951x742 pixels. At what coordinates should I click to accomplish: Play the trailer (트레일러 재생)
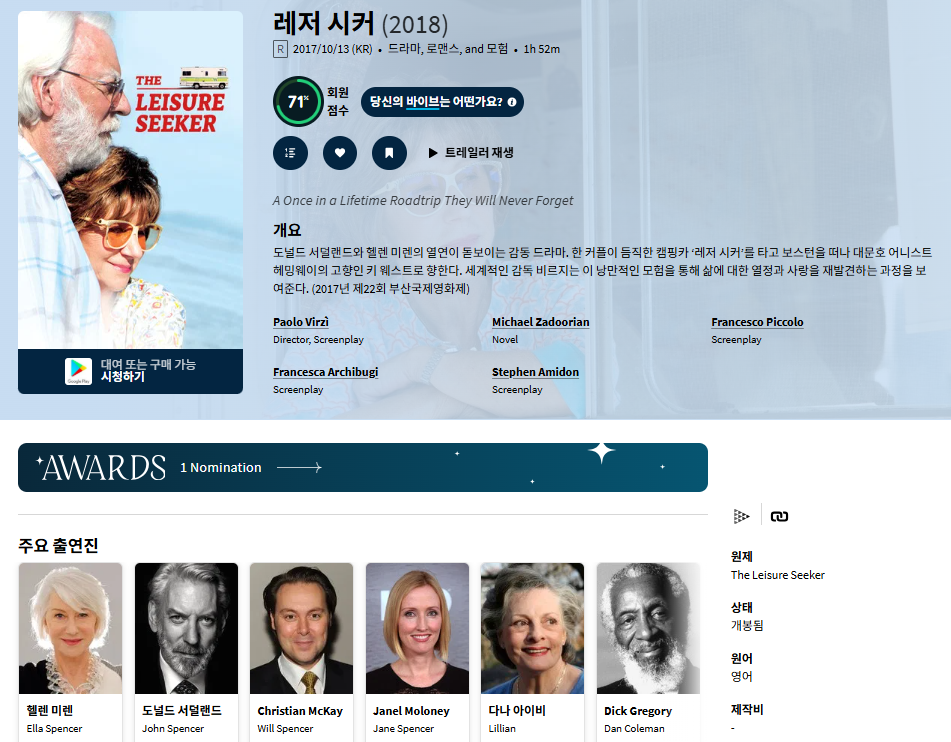471,153
